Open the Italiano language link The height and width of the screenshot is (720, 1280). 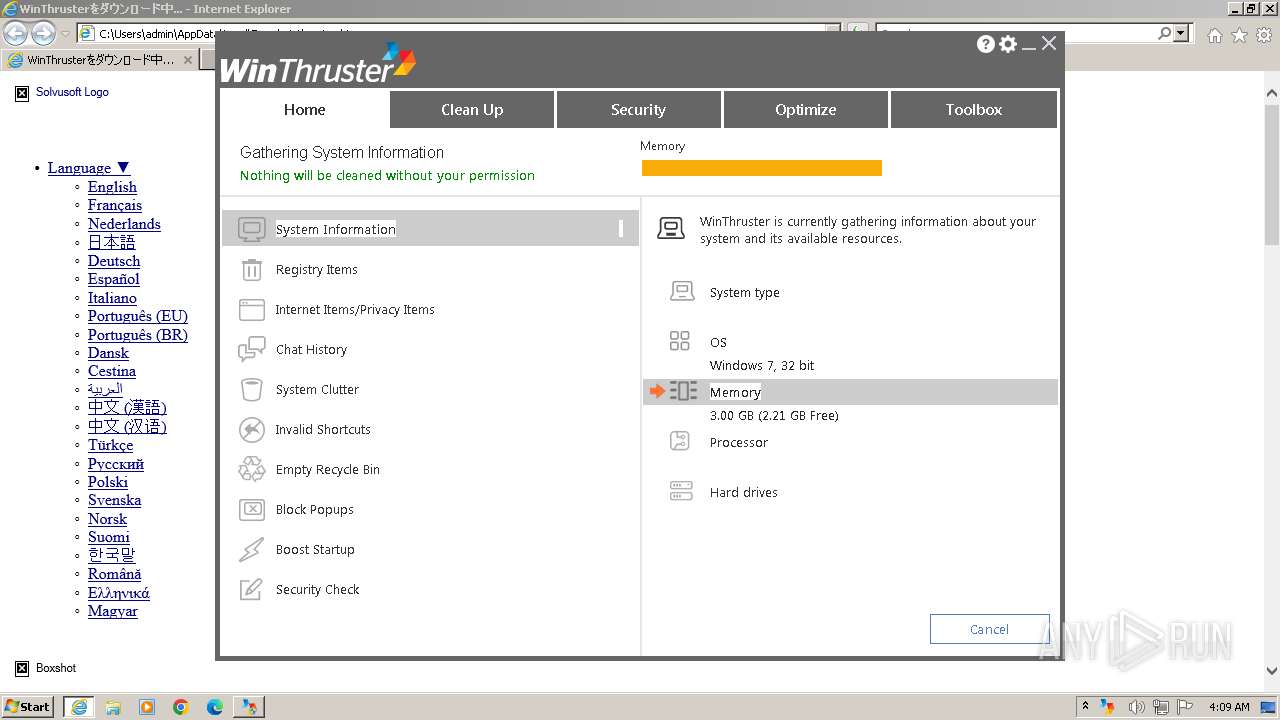click(112, 298)
